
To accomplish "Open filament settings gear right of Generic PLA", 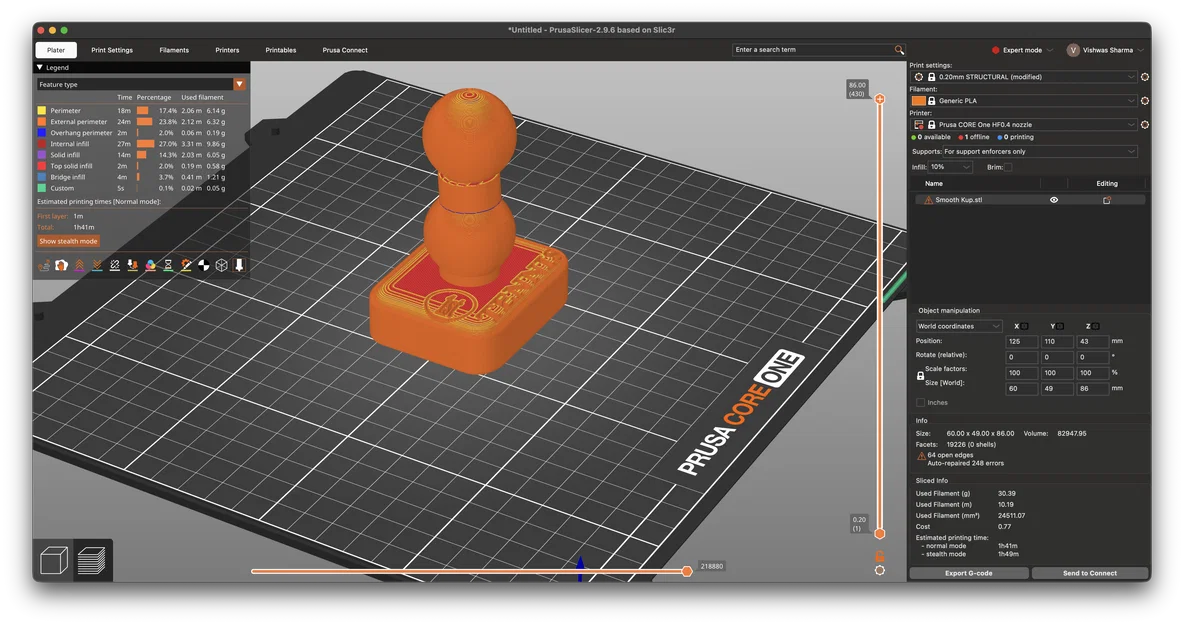I will coord(1145,100).
